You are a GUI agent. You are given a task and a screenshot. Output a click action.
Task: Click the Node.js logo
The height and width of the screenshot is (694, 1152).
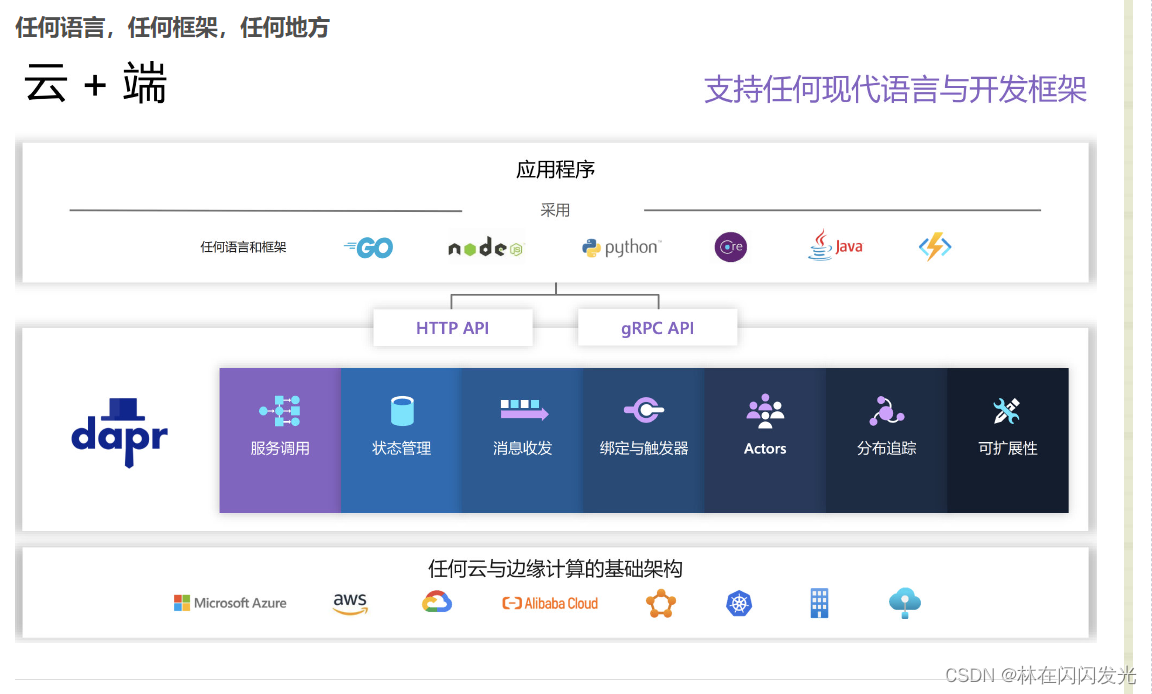pyautogui.click(x=484, y=246)
